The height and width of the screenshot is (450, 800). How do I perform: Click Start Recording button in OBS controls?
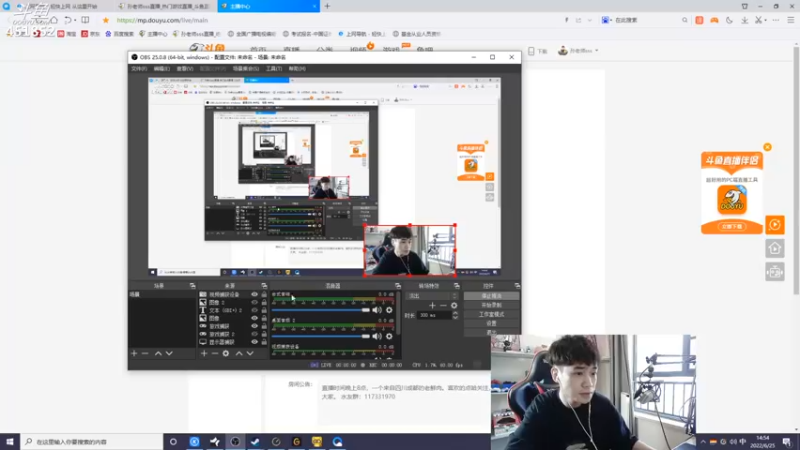(491, 305)
